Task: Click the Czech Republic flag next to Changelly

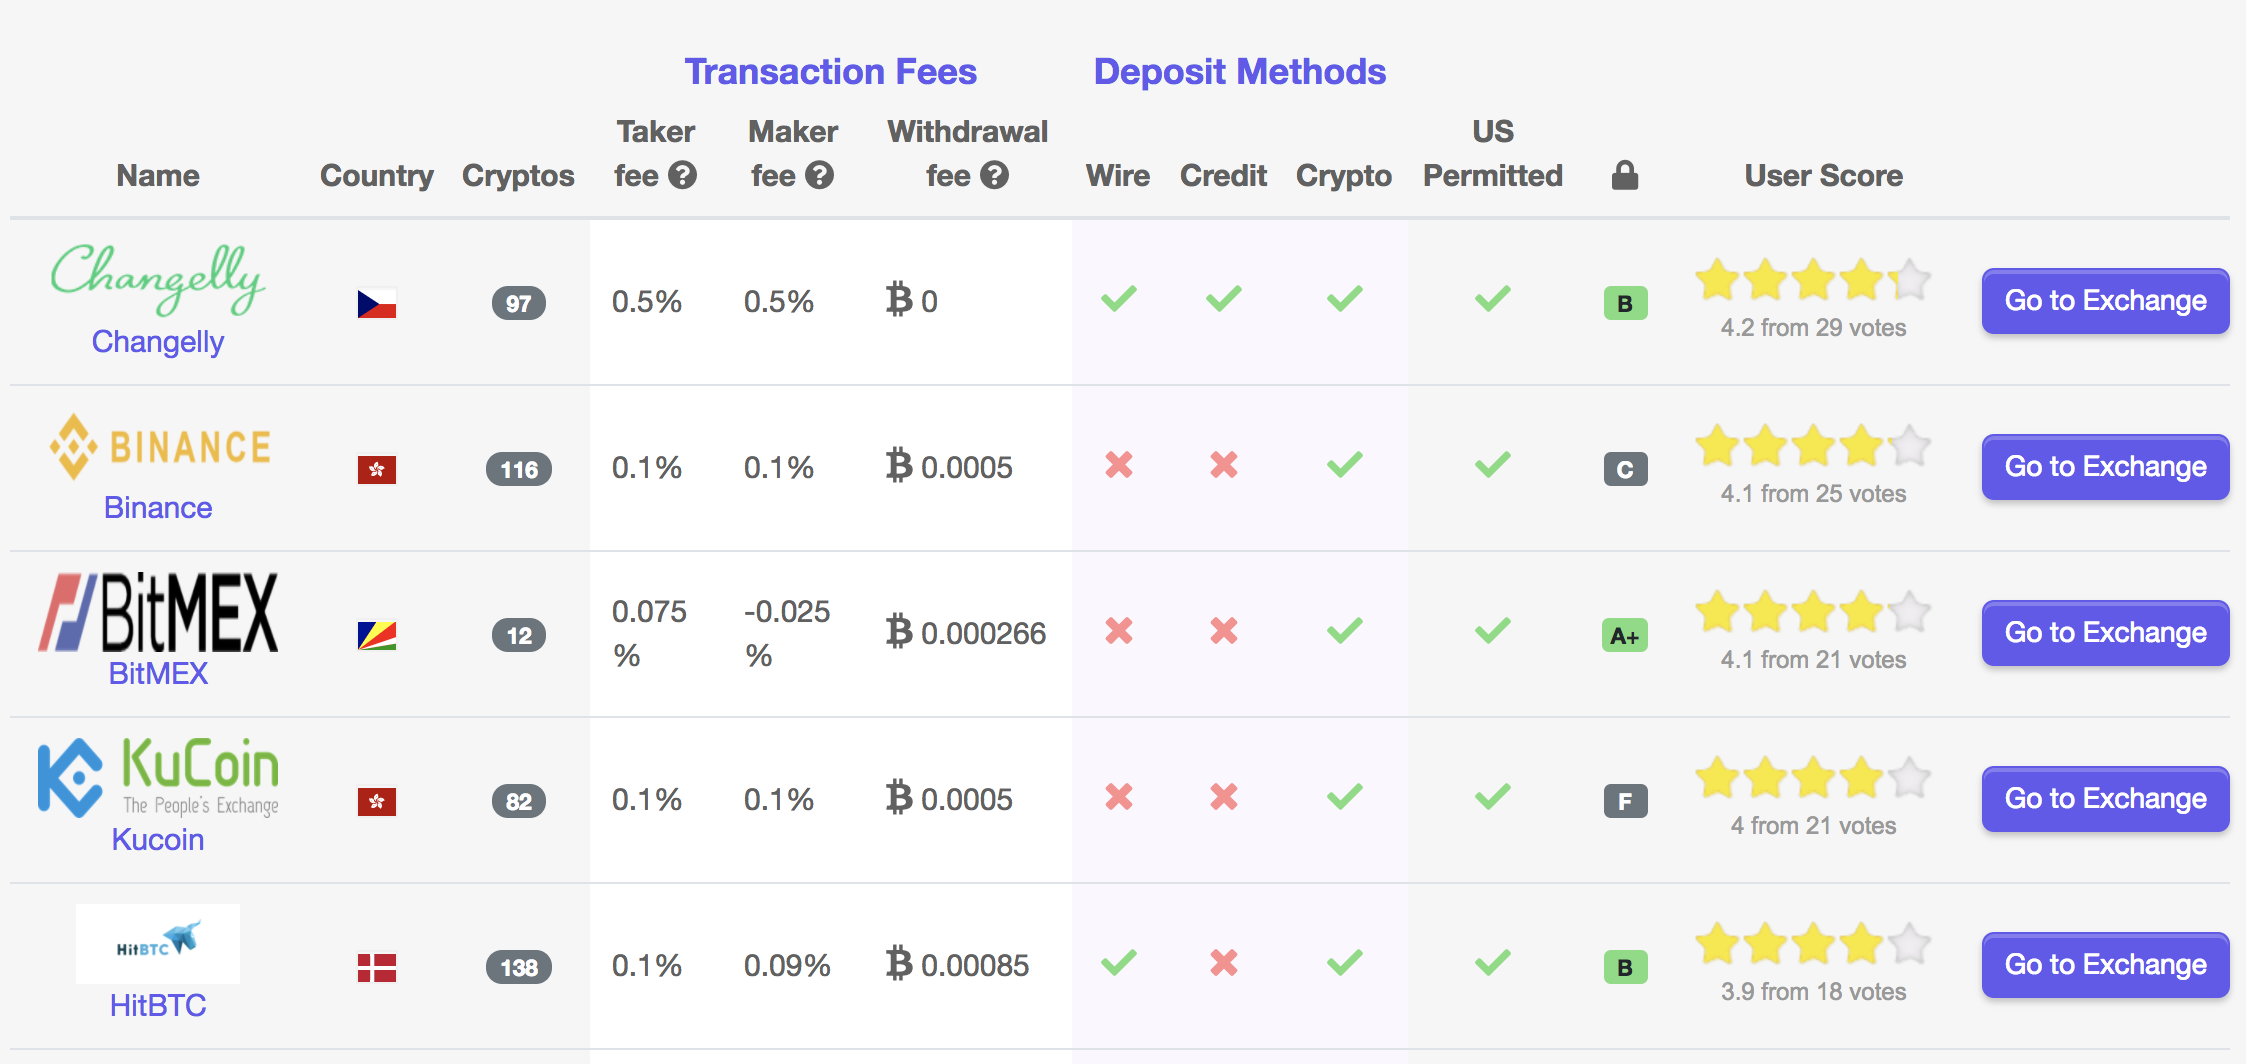Action: (378, 302)
